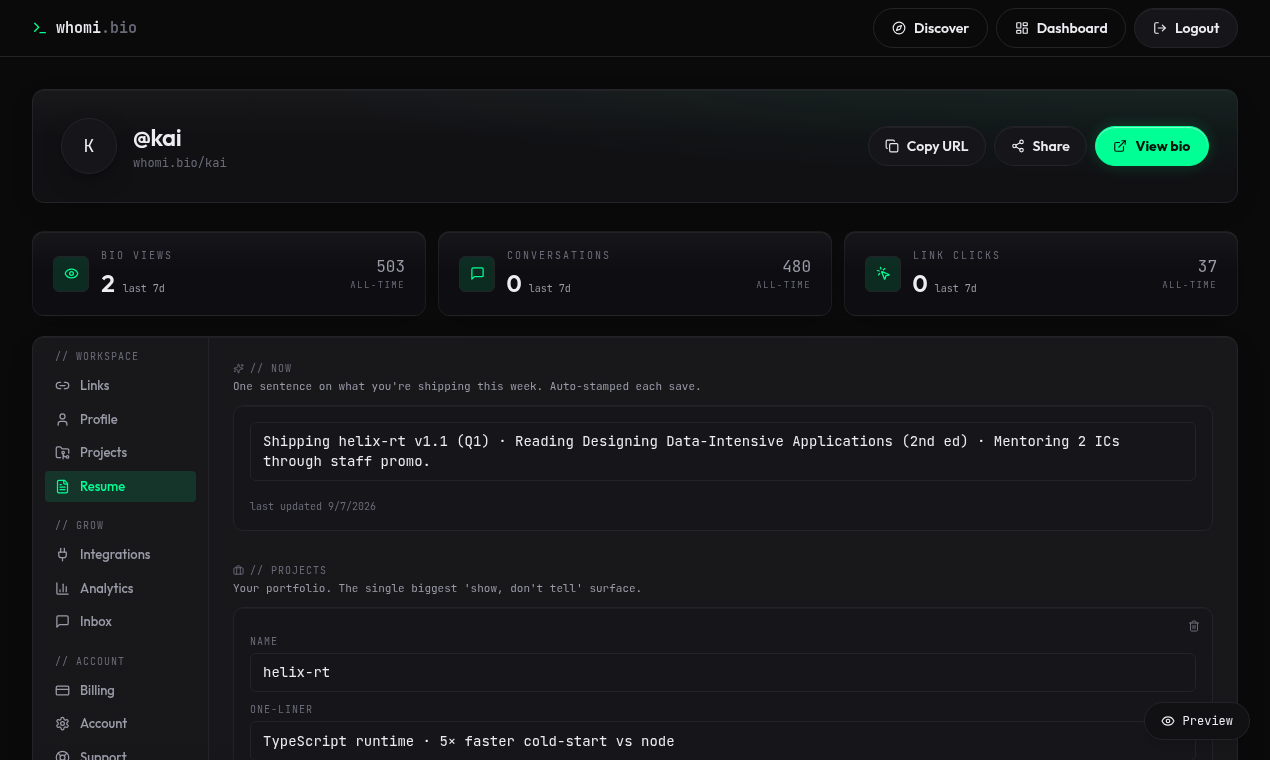Click the Analytics bar chart icon
This screenshot has height=760, width=1270.
coord(62,588)
